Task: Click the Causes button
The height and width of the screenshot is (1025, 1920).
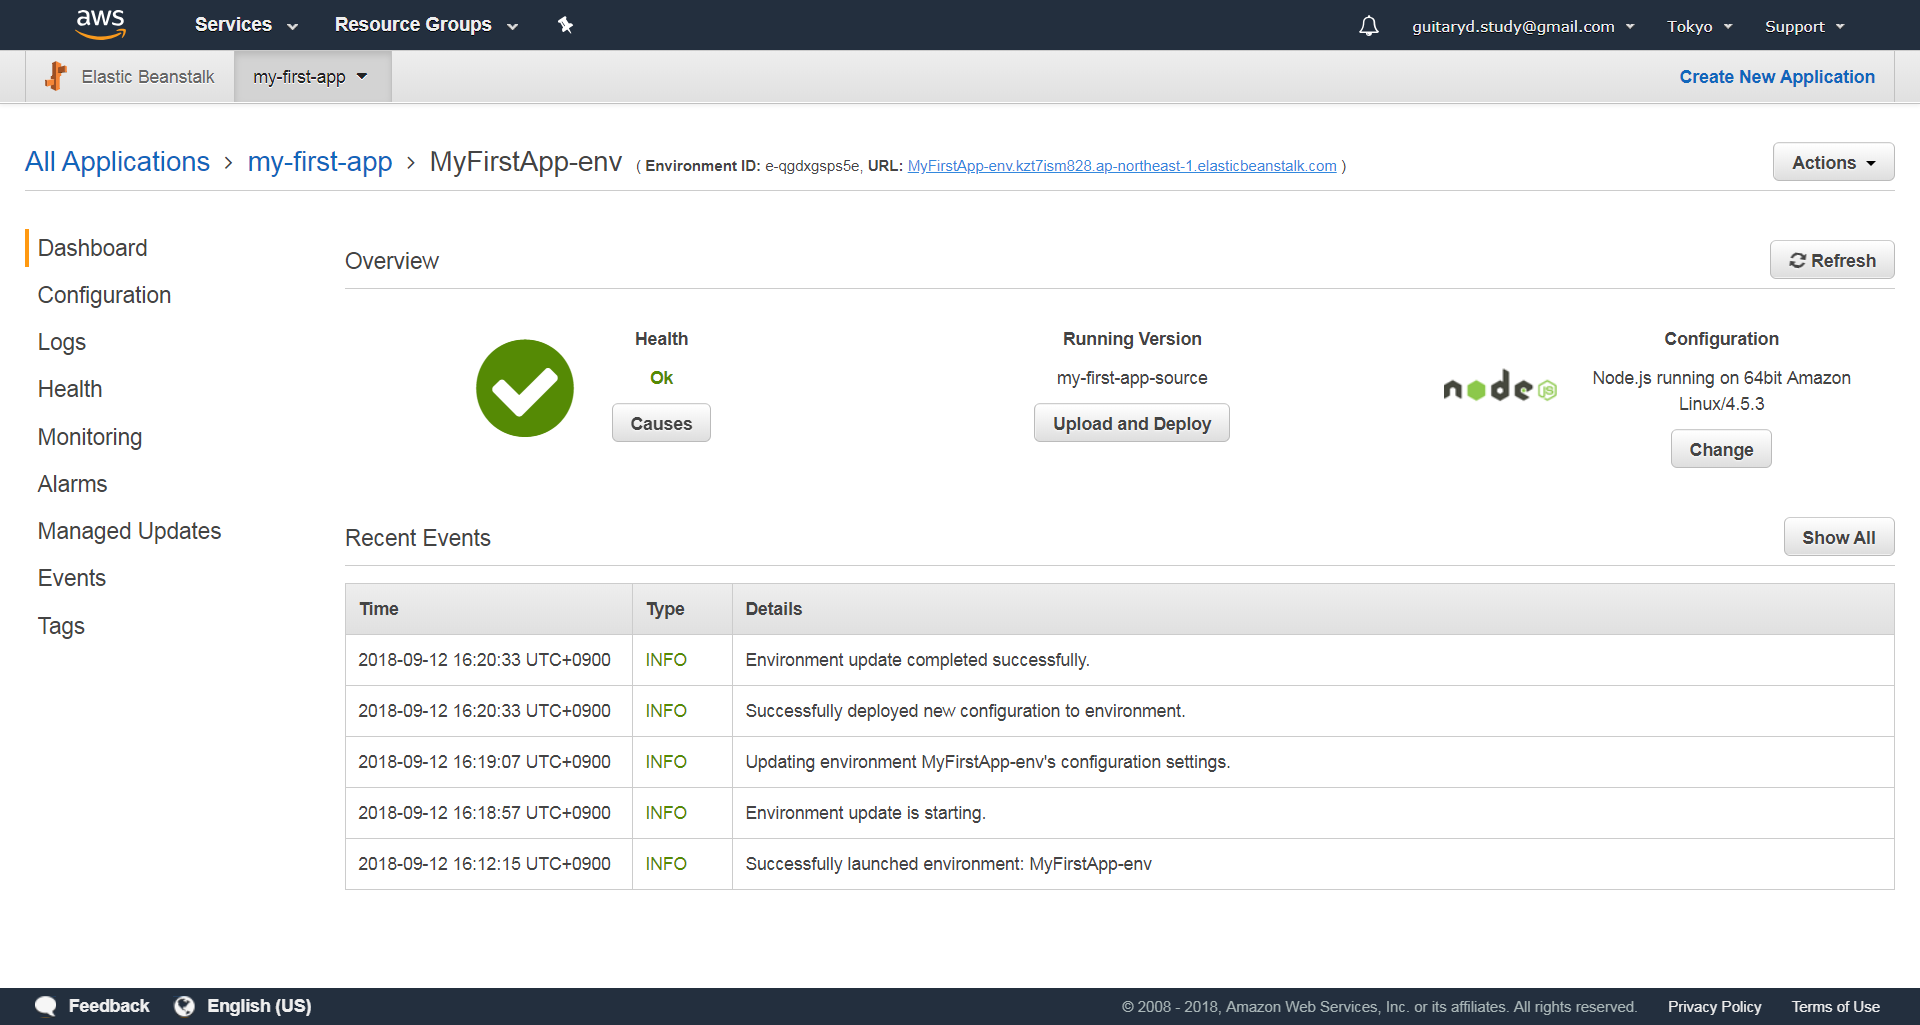Action: click(661, 423)
